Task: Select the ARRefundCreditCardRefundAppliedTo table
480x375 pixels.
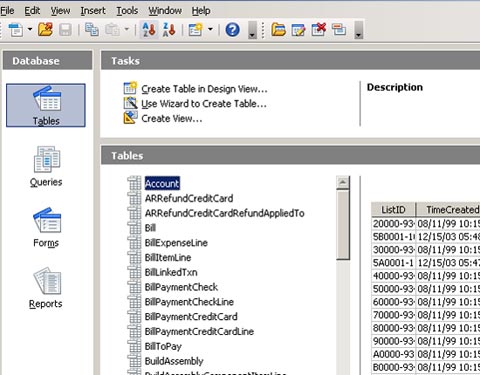Action: [224, 213]
